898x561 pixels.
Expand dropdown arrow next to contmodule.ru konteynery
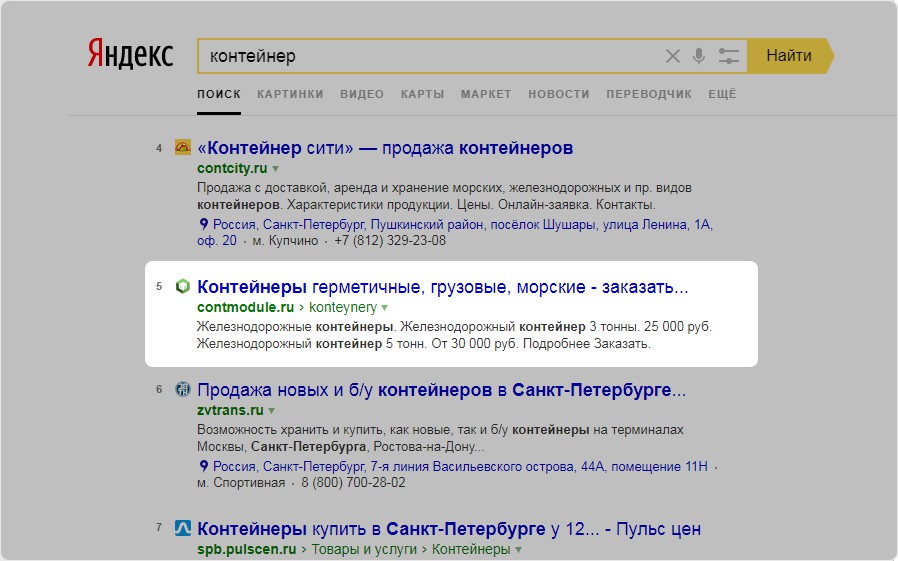tap(385, 308)
